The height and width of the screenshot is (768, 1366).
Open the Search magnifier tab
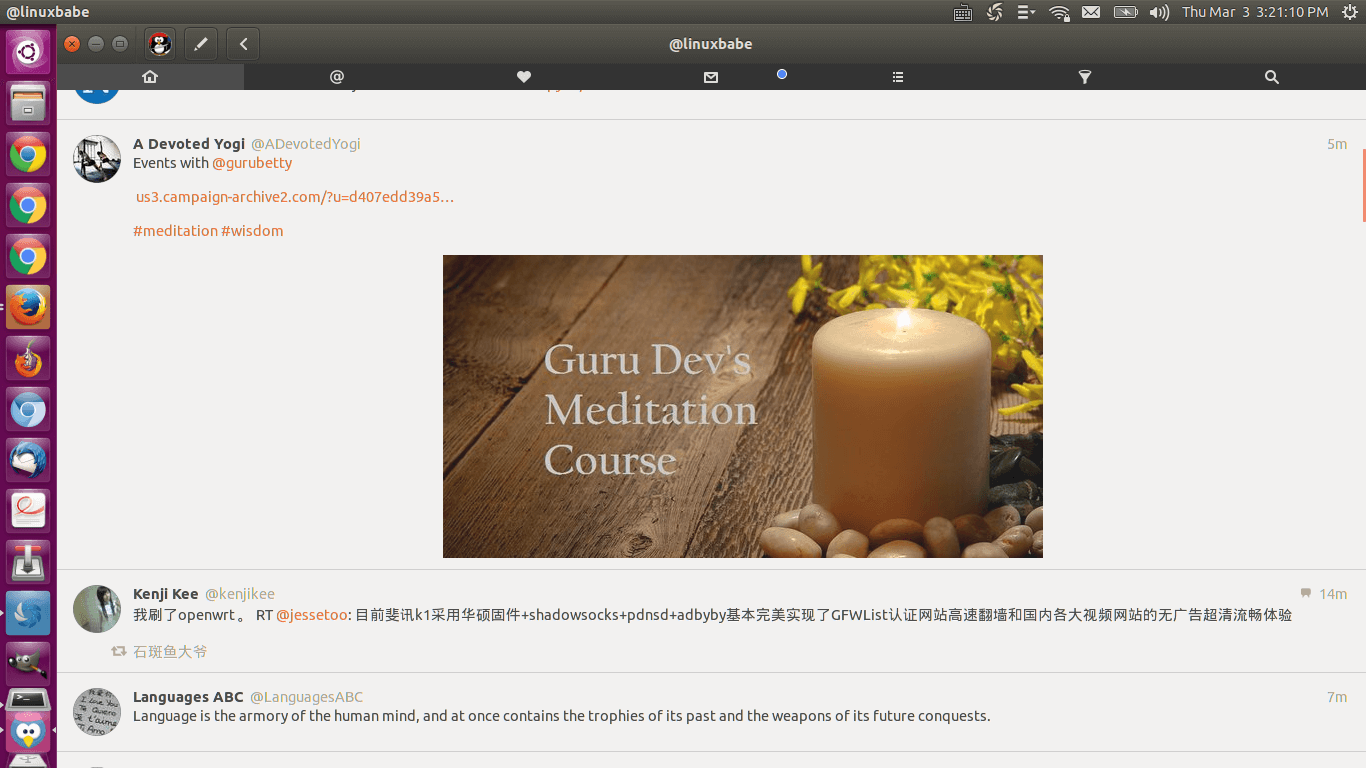click(1271, 77)
